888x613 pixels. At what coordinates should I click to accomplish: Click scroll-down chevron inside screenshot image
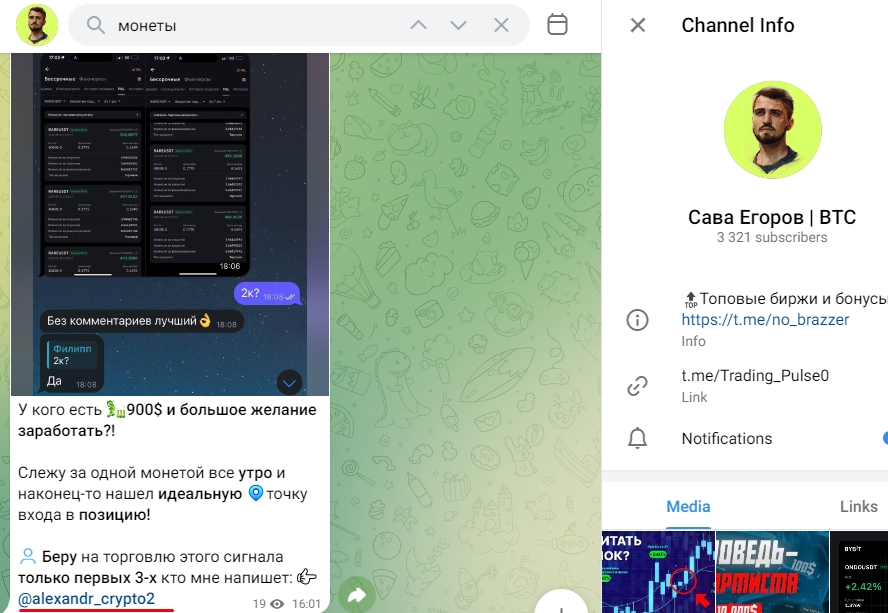tap(289, 383)
